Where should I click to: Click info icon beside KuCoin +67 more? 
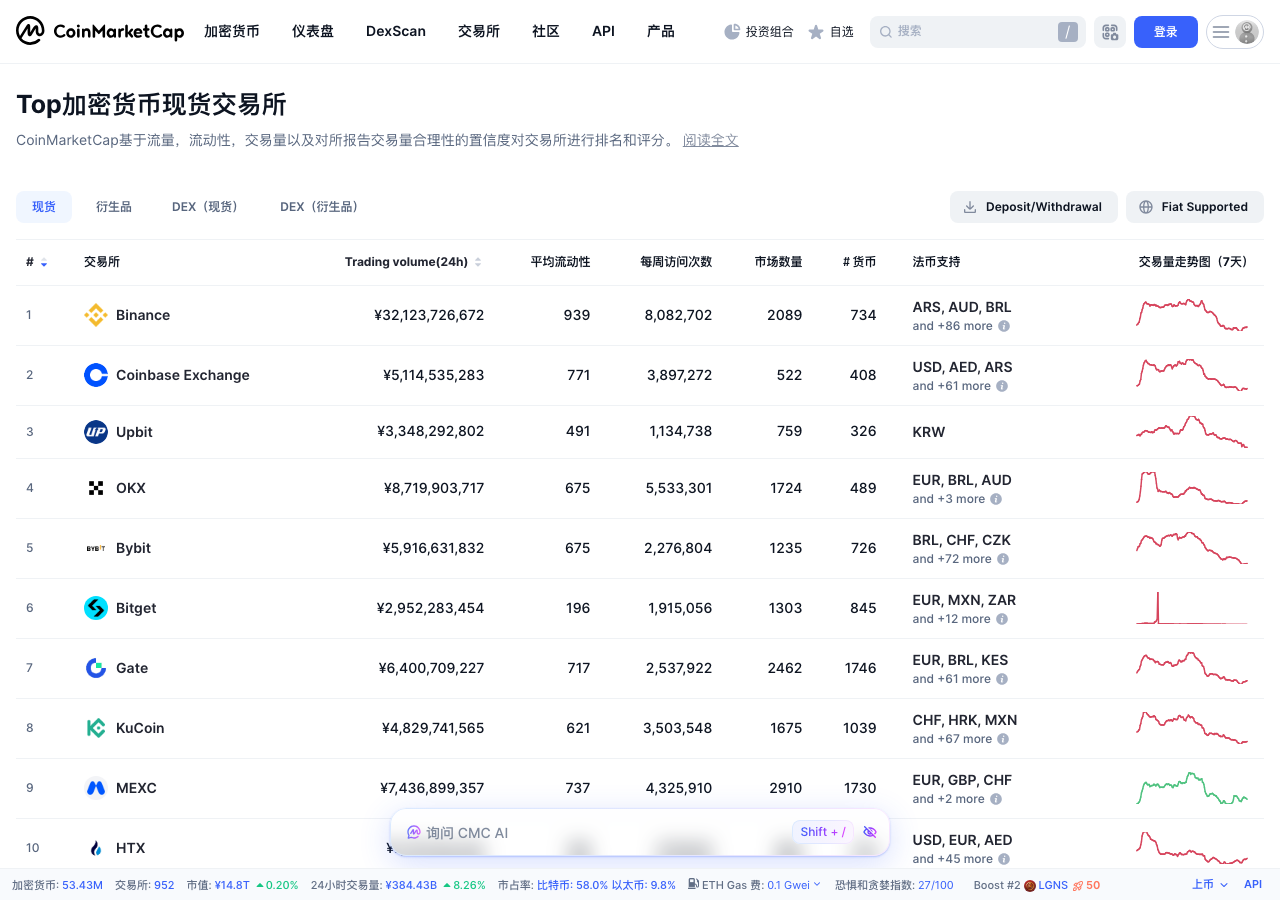click(x=1003, y=739)
